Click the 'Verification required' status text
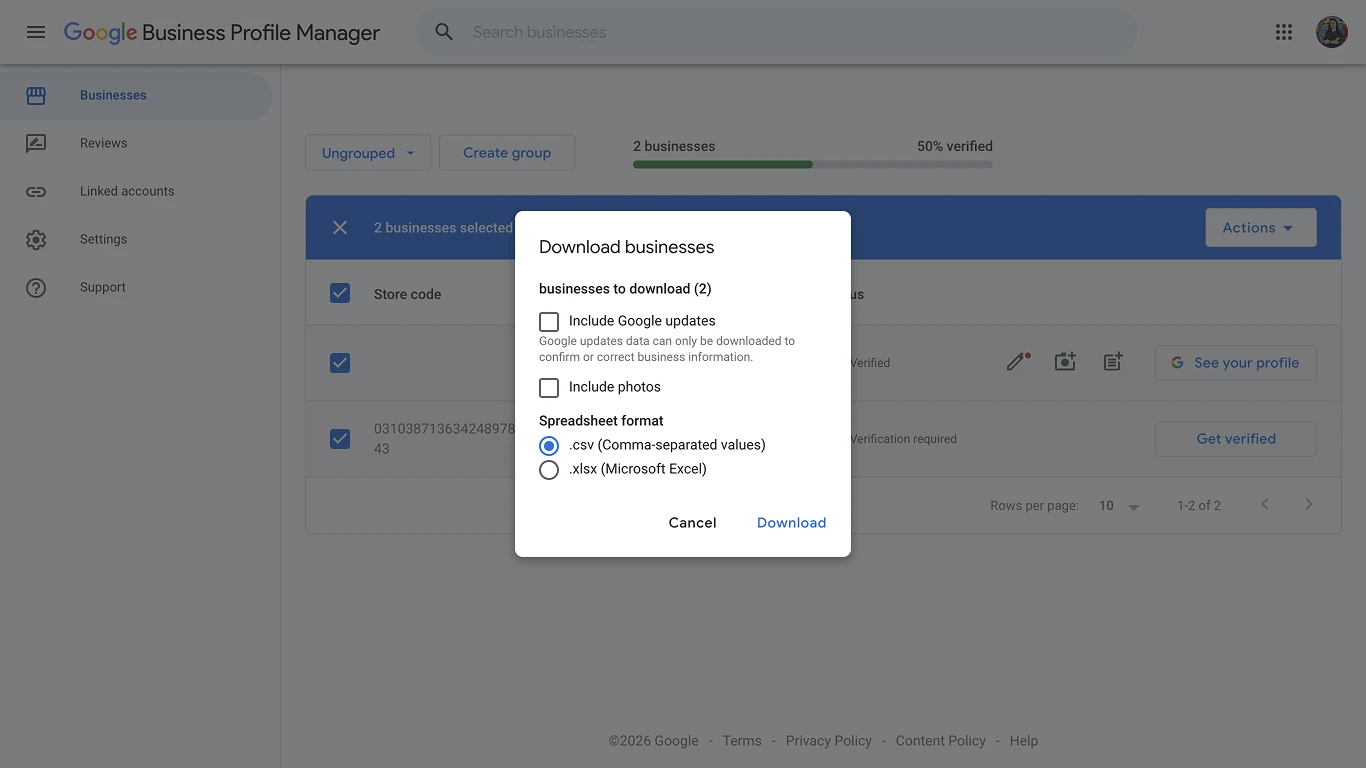 903,439
